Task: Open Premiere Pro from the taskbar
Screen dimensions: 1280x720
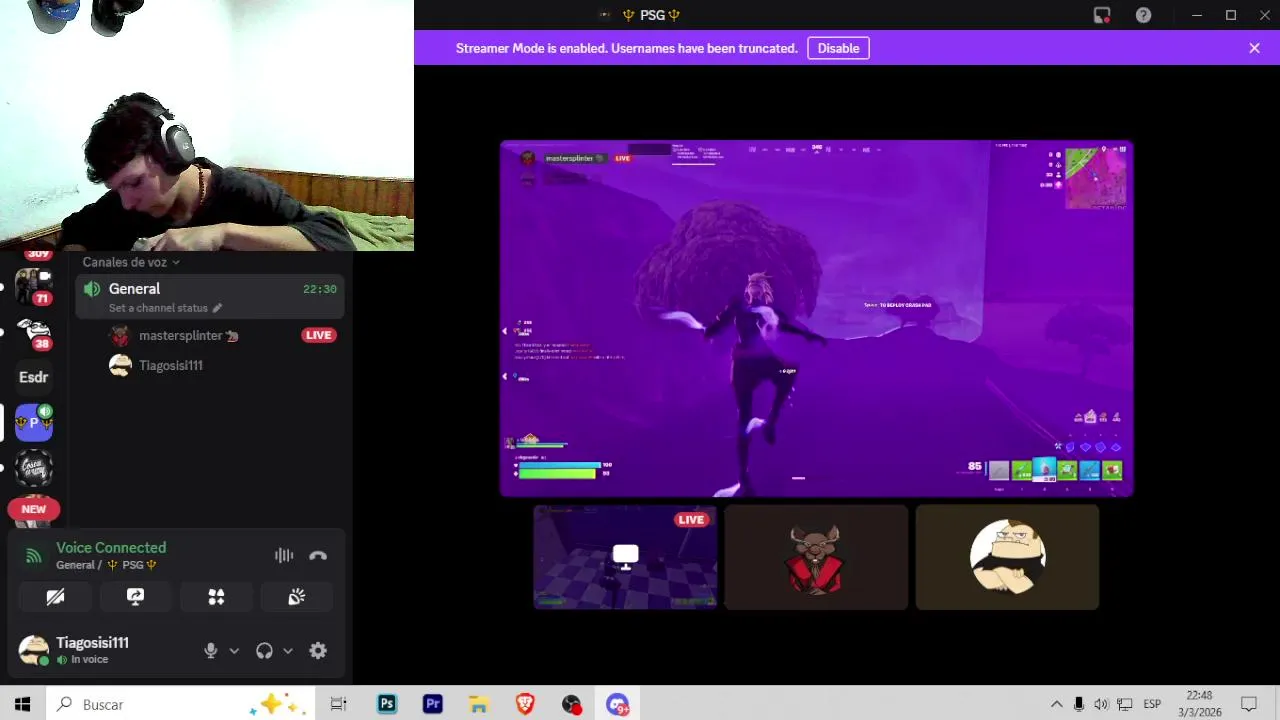Action: (432, 704)
